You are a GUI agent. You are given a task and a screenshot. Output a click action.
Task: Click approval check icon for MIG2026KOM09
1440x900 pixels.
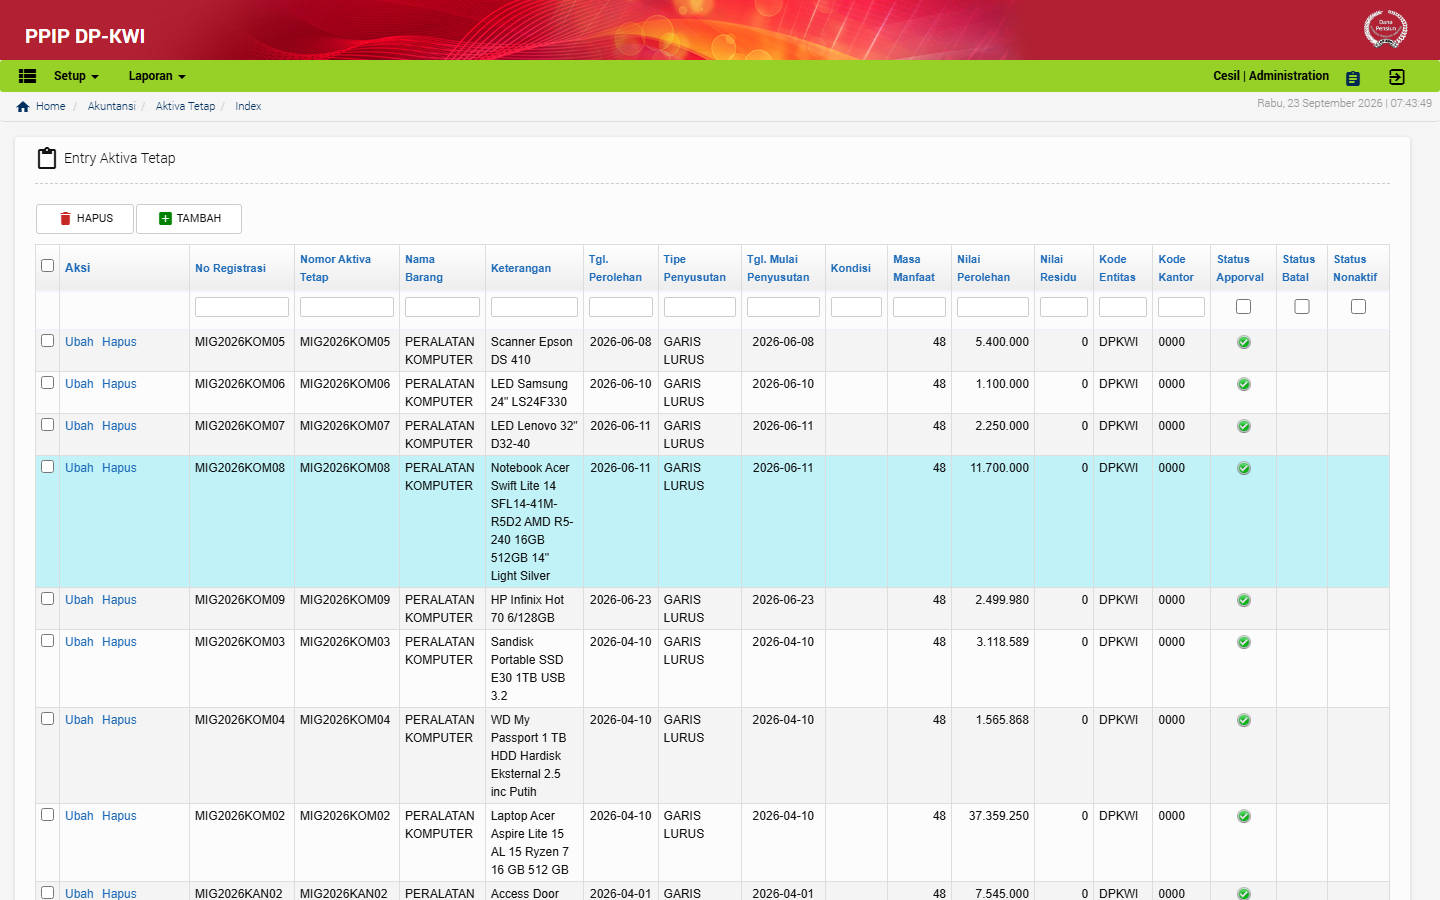pos(1244,600)
